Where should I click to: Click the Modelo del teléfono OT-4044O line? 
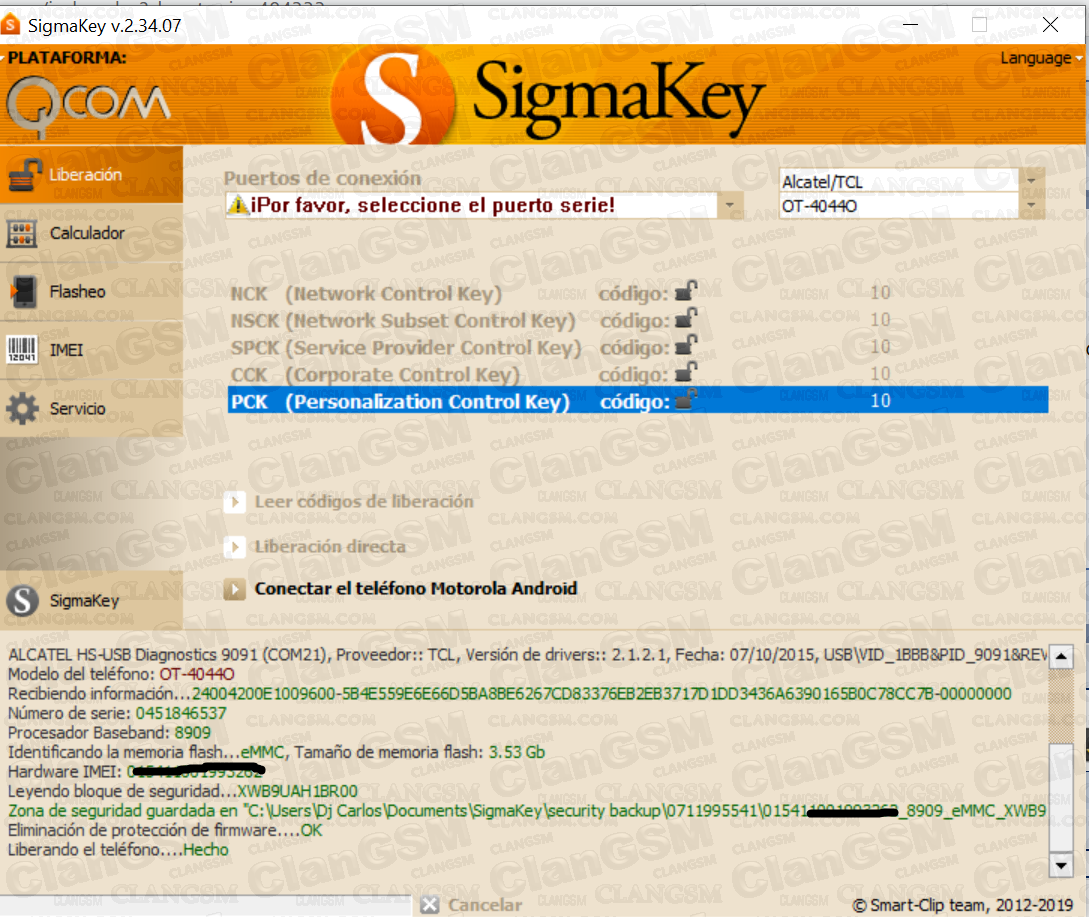(121, 675)
